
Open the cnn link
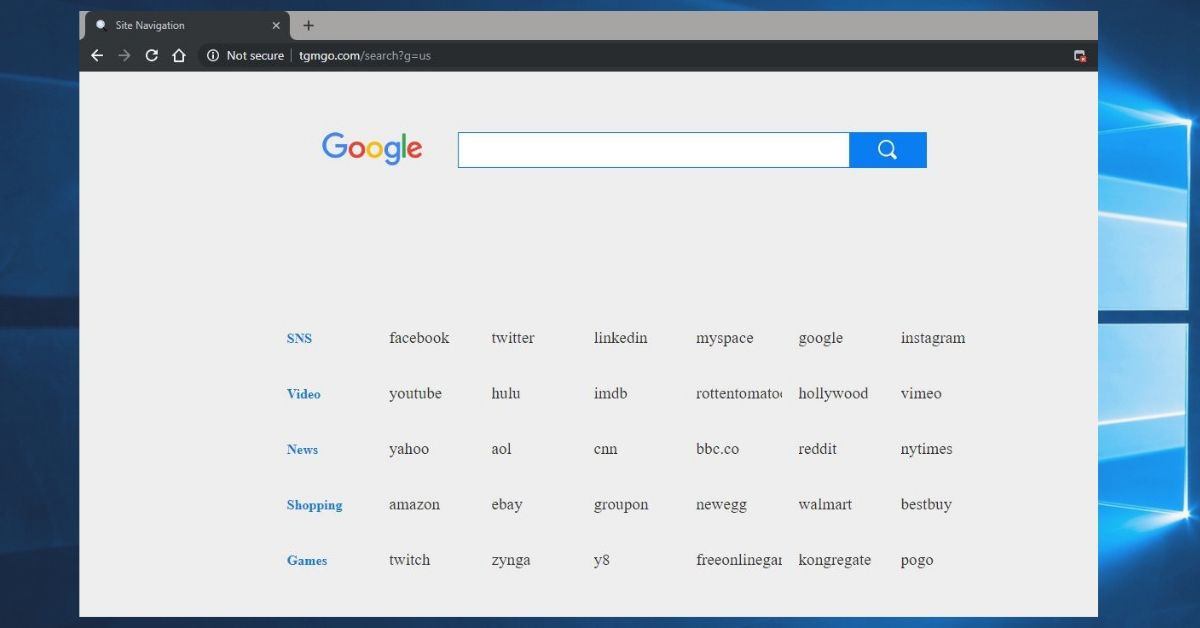tap(606, 450)
